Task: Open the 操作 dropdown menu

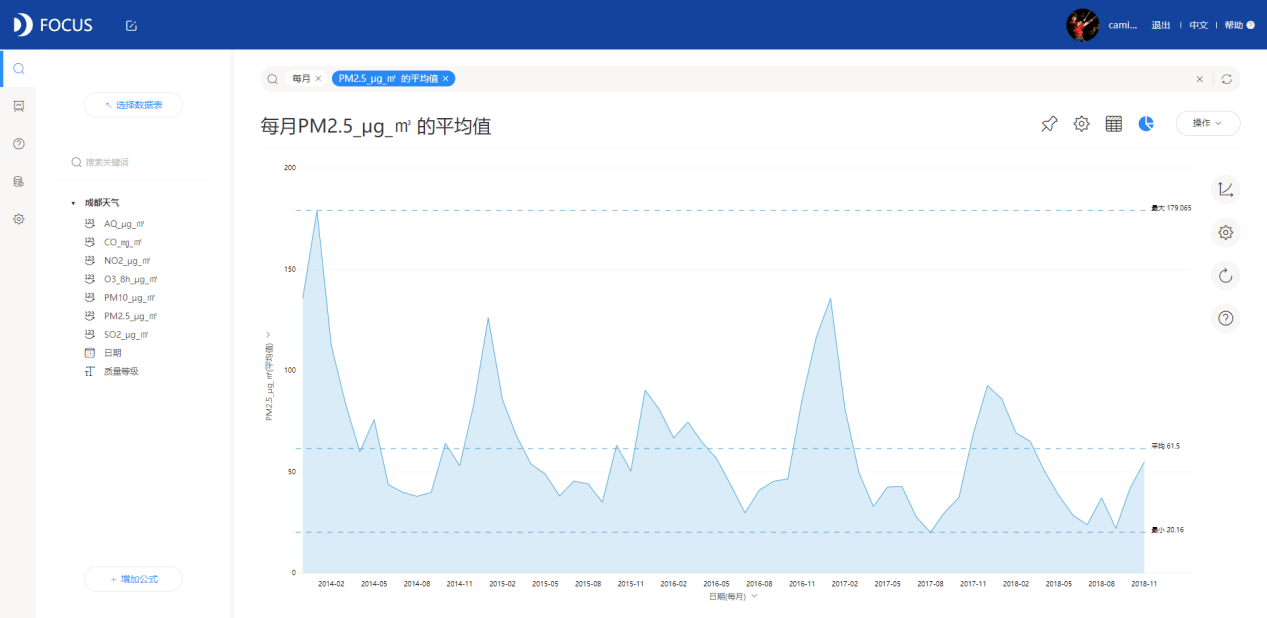Action: 1207,123
